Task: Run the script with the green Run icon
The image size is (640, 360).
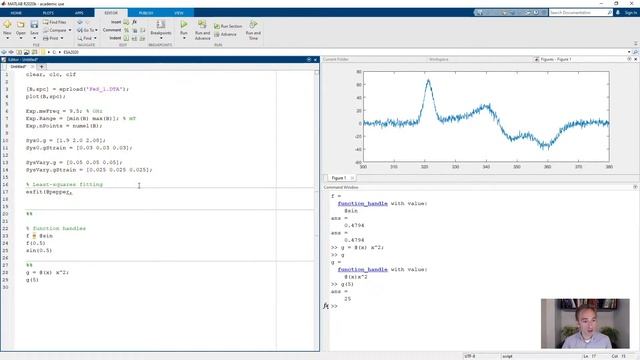Action: [184, 25]
